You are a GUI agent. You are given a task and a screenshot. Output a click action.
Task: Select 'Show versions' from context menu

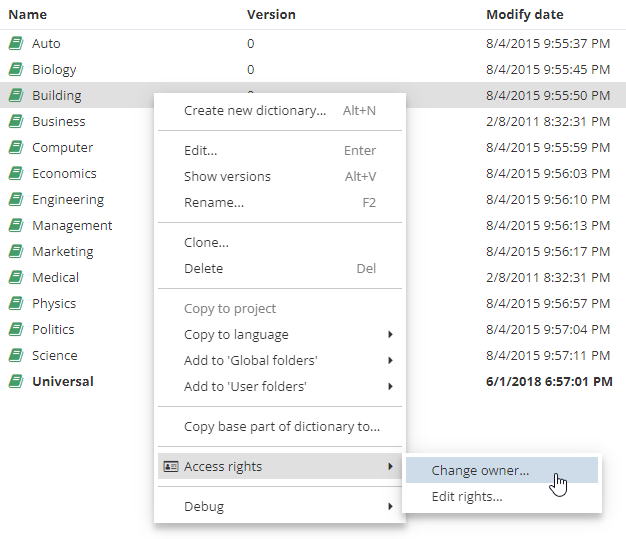click(x=227, y=177)
